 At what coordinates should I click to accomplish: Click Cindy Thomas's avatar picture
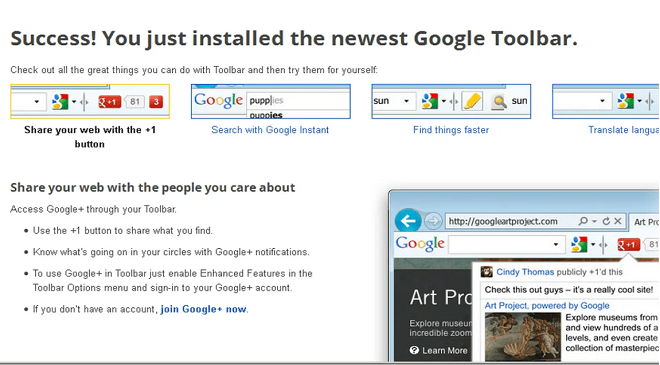click(487, 272)
